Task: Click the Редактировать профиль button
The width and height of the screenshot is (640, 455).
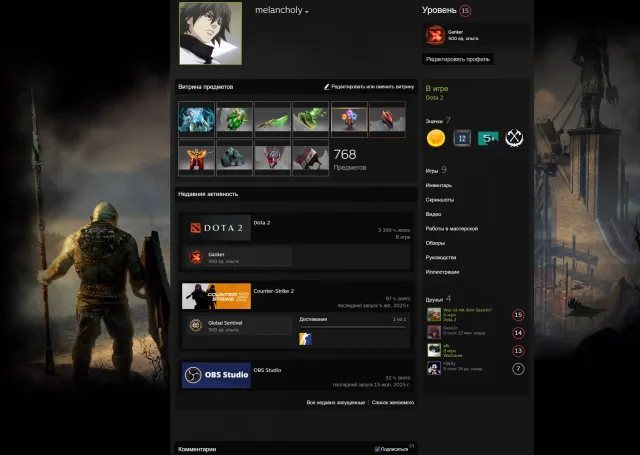Action: coord(458,59)
